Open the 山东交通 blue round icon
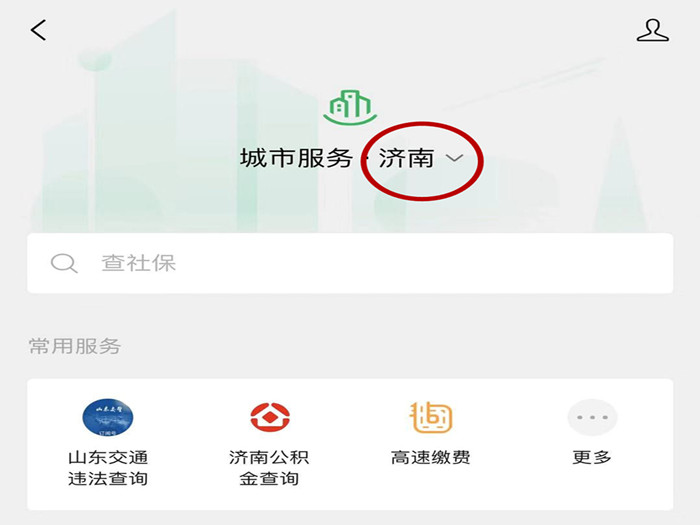Image resolution: width=700 pixels, height=525 pixels. (x=108, y=417)
